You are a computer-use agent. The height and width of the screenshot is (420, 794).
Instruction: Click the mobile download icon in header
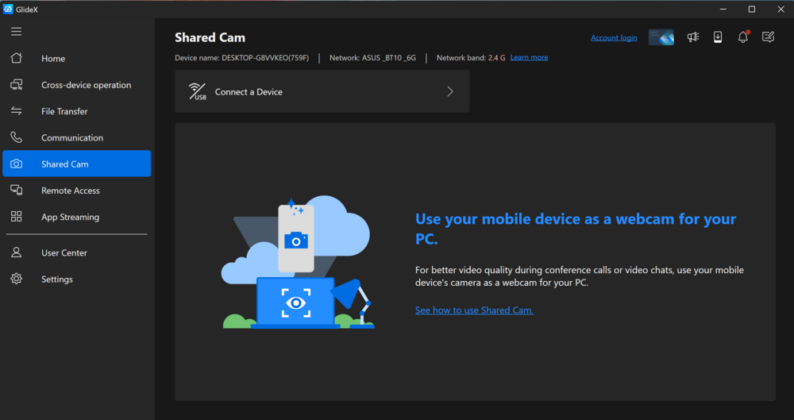718,37
